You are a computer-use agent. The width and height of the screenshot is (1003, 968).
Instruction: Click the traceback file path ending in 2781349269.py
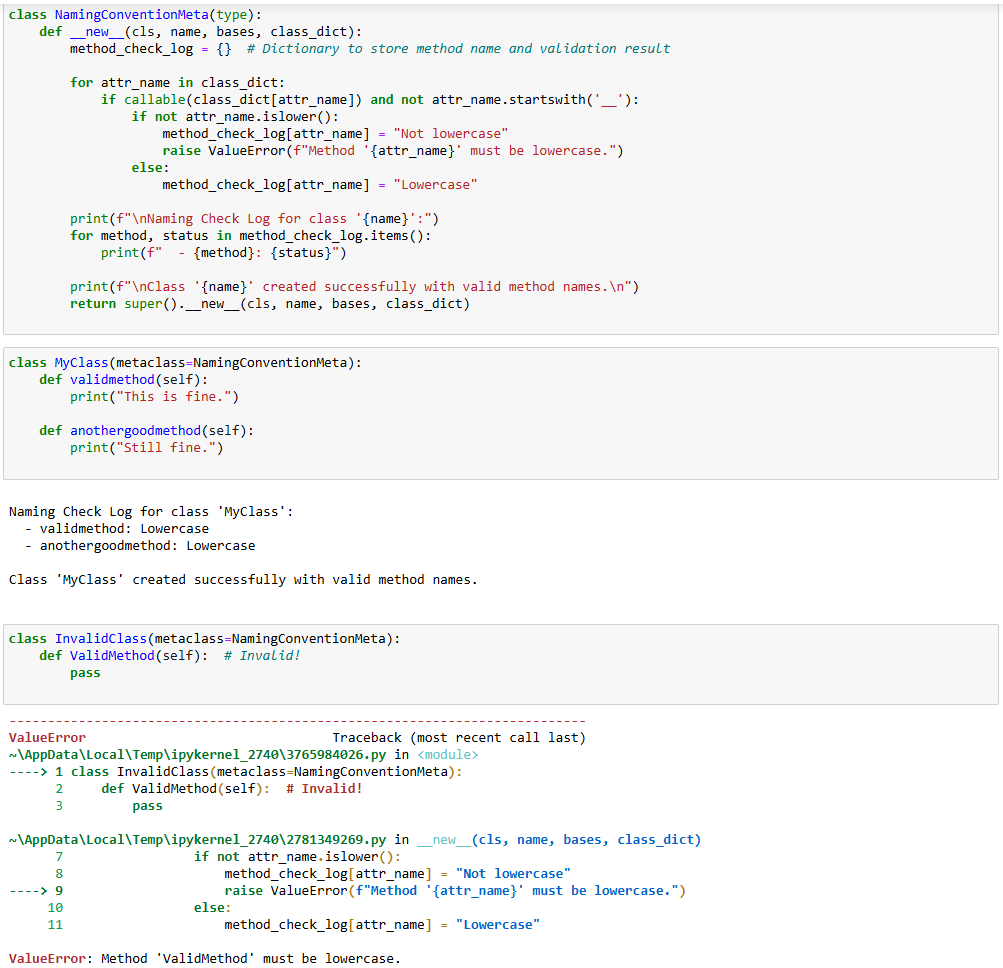[x=197, y=840]
